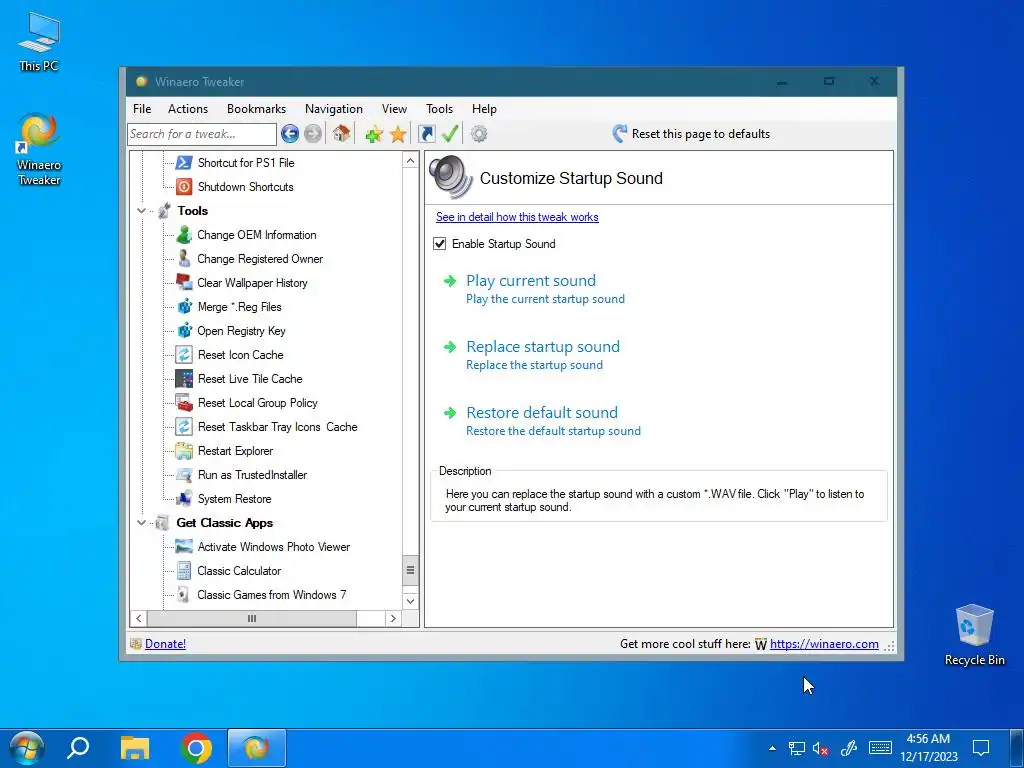Open the File menu
1024x768 pixels.
point(142,109)
